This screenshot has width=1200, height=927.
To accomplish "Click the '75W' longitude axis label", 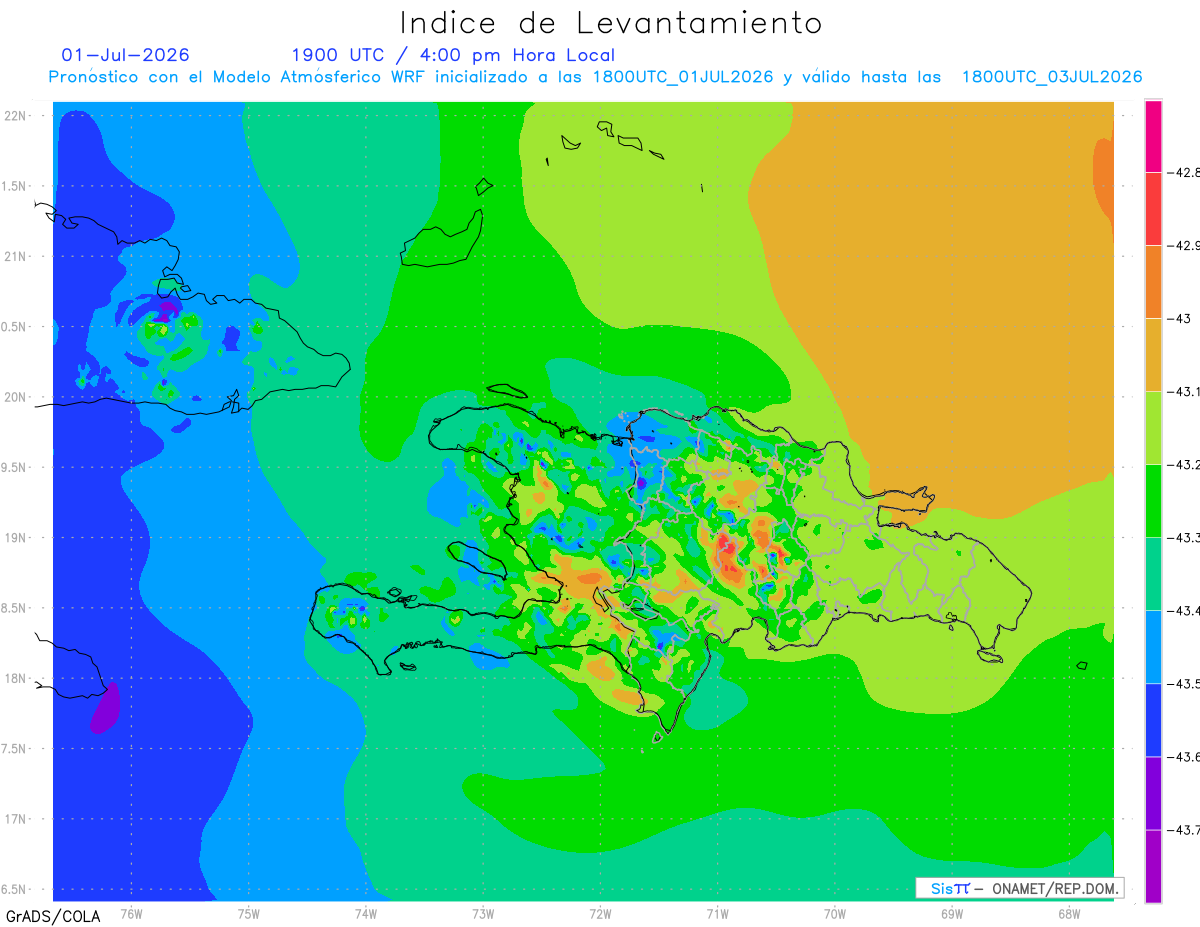I will click(249, 913).
